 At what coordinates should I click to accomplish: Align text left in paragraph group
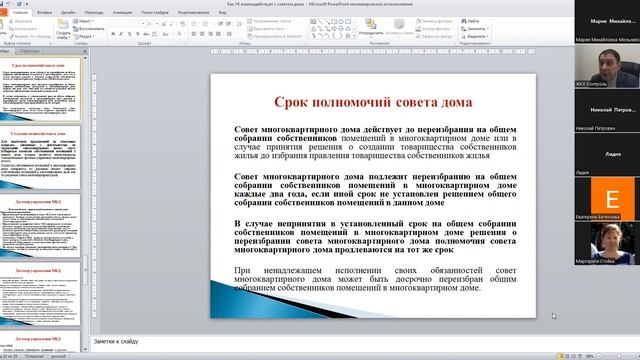[194, 34]
